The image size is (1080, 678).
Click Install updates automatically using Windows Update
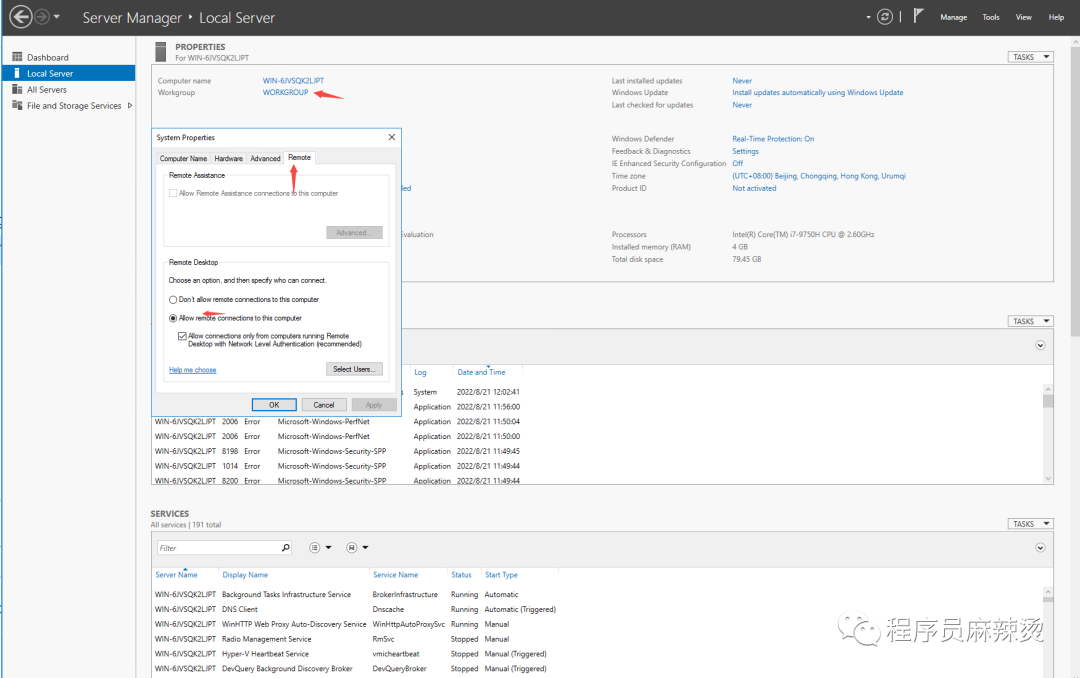818,92
